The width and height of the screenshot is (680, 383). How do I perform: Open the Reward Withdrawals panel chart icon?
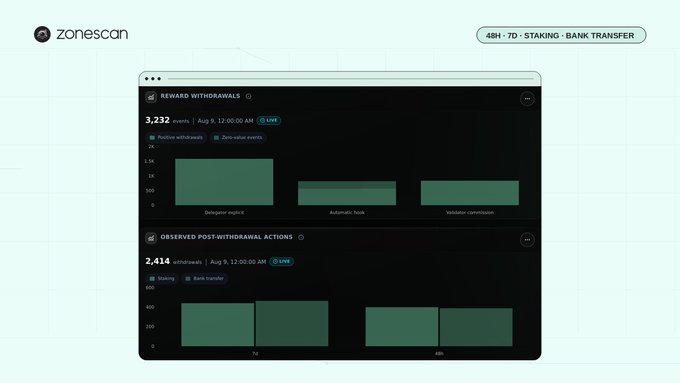coord(151,97)
